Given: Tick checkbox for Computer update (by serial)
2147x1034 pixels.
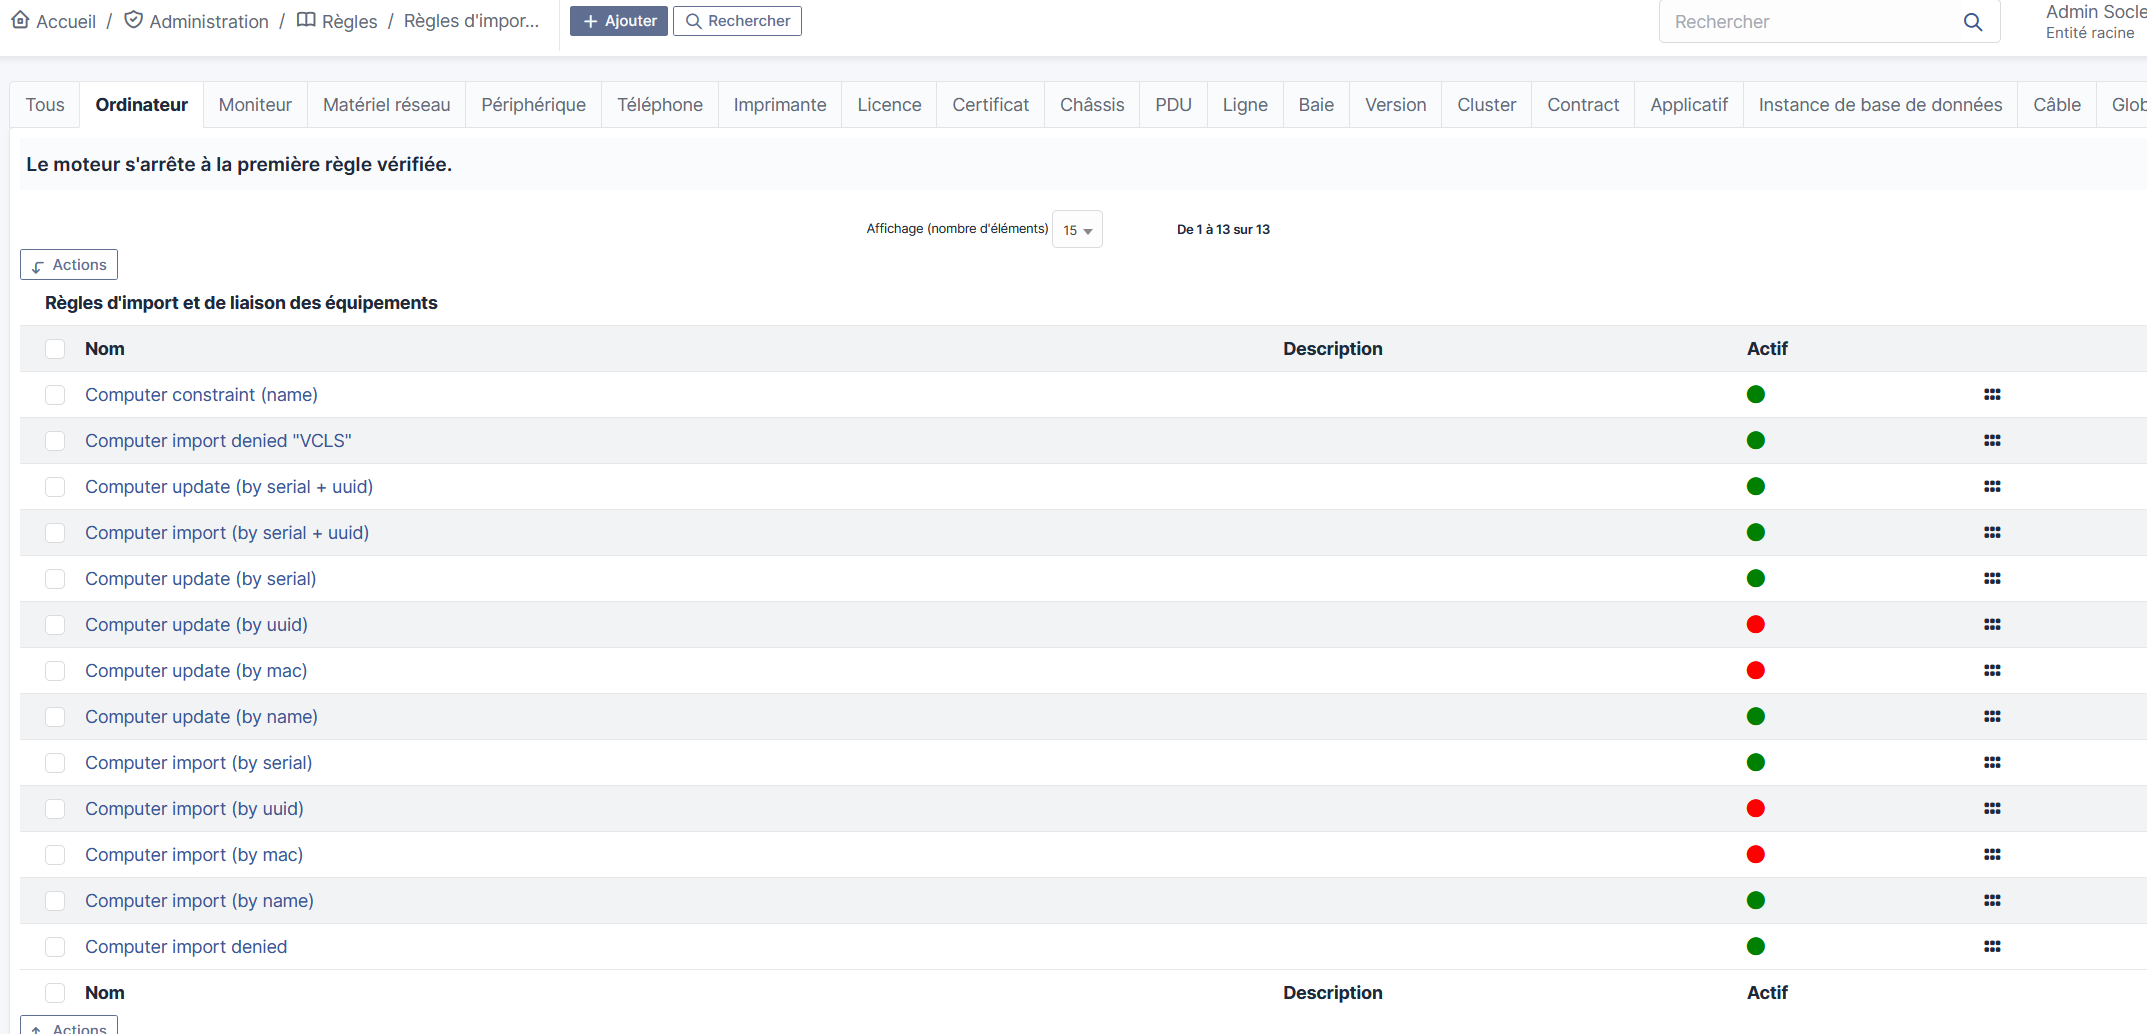Looking at the screenshot, I should pyautogui.click(x=55, y=579).
